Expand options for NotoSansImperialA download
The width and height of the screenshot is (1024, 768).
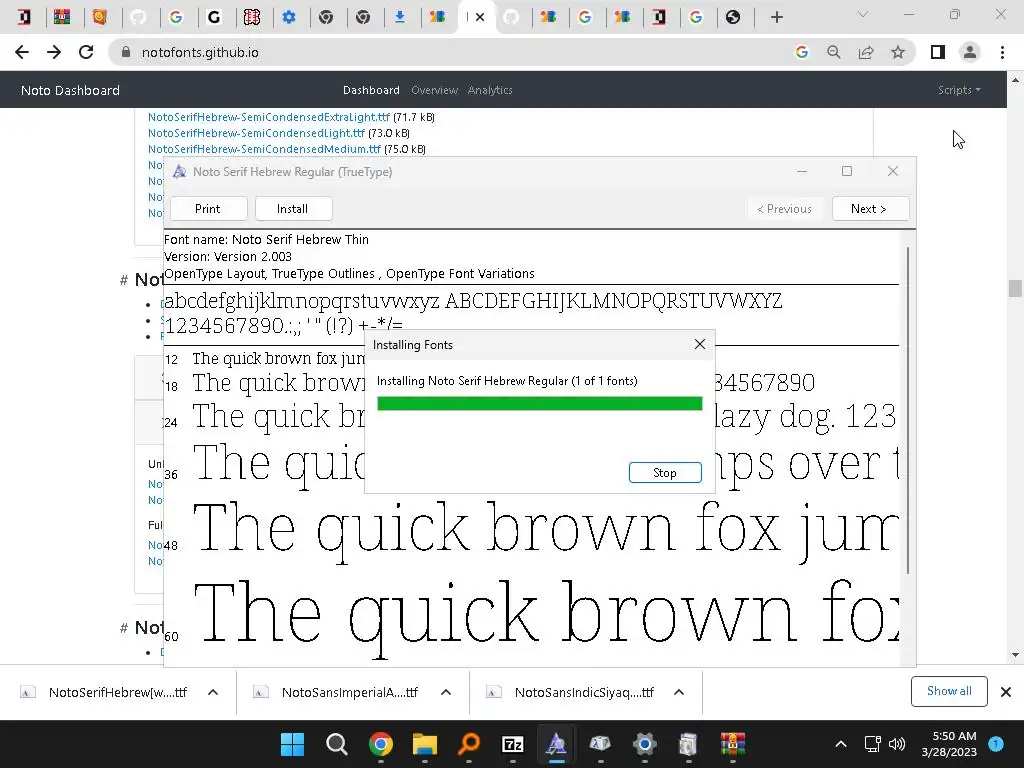[446, 692]
